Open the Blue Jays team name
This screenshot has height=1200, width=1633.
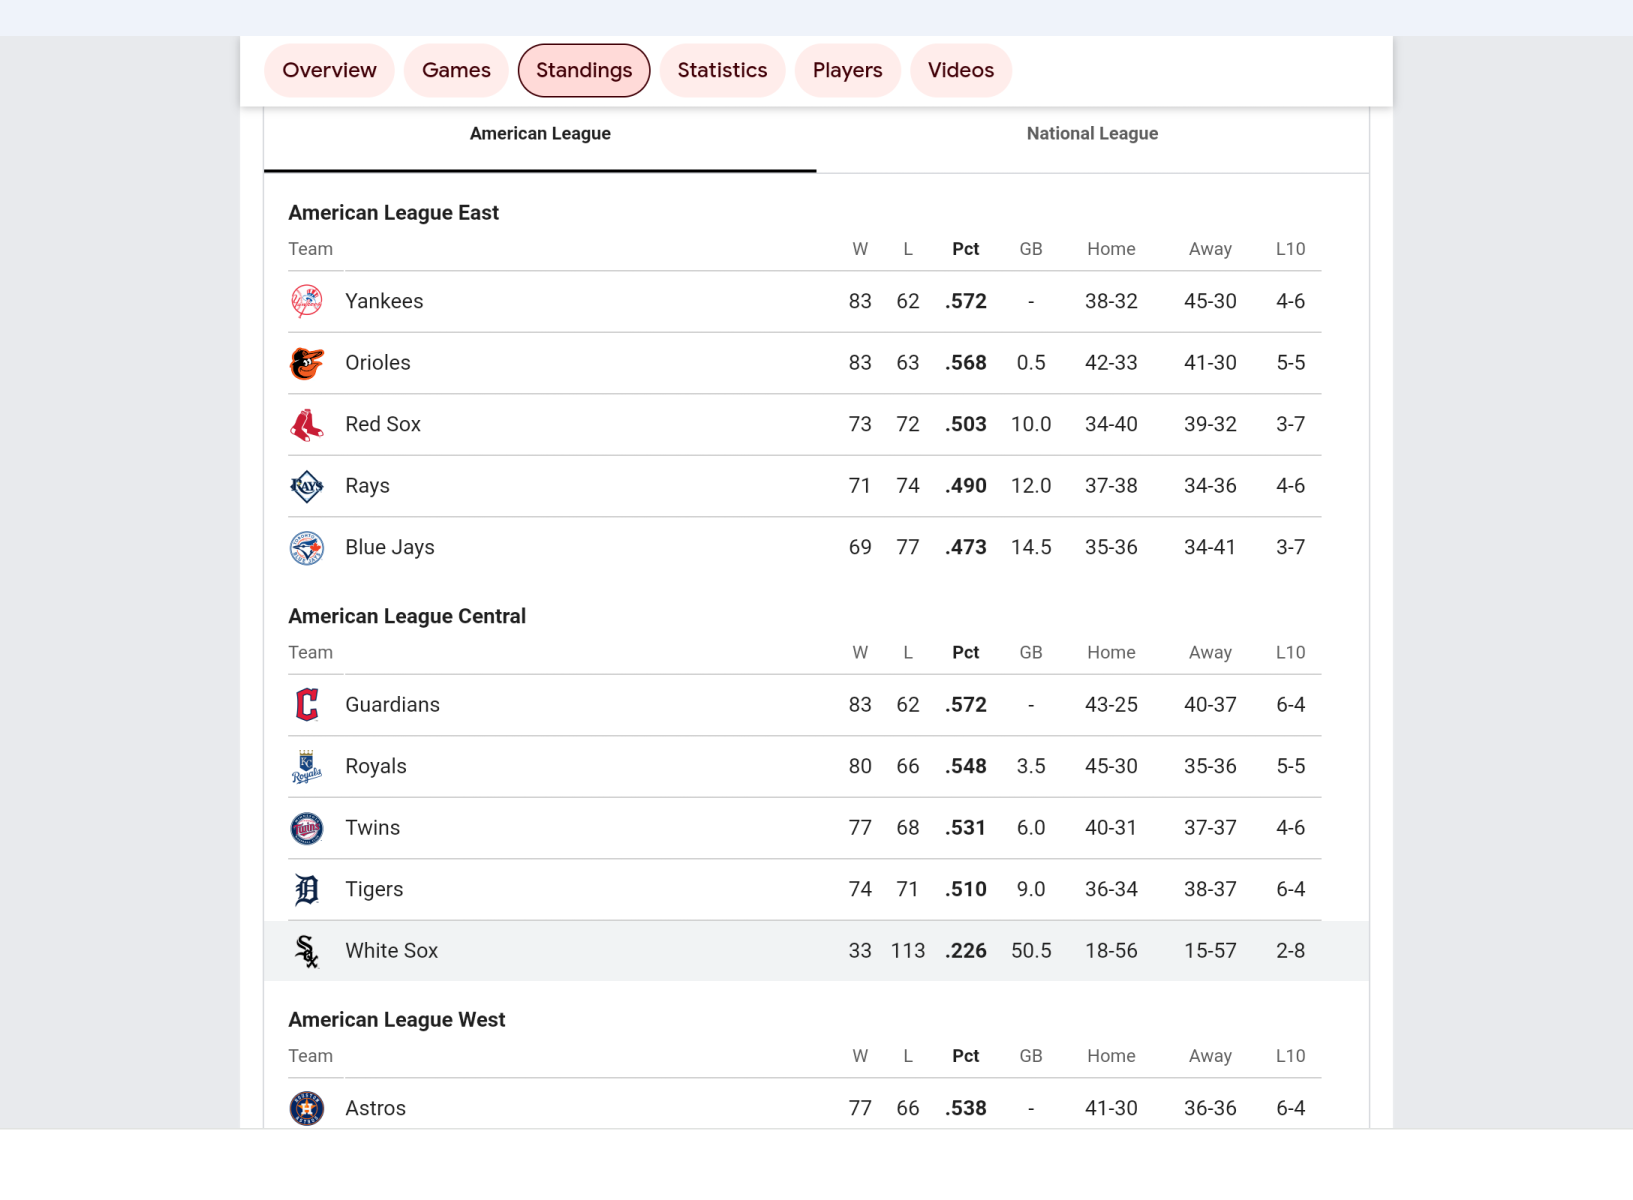point(390,547)
